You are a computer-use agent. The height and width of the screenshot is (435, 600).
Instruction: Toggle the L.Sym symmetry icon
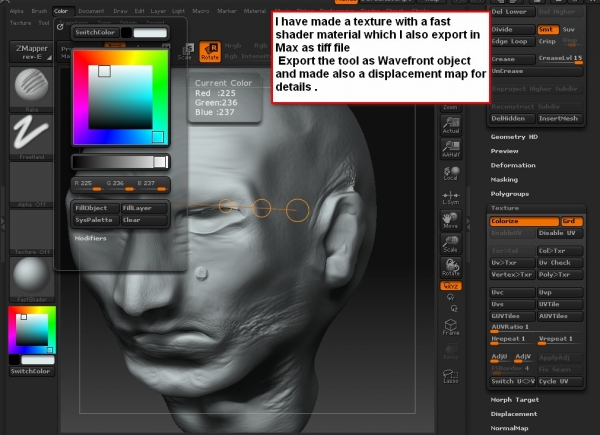click(451, 197)
